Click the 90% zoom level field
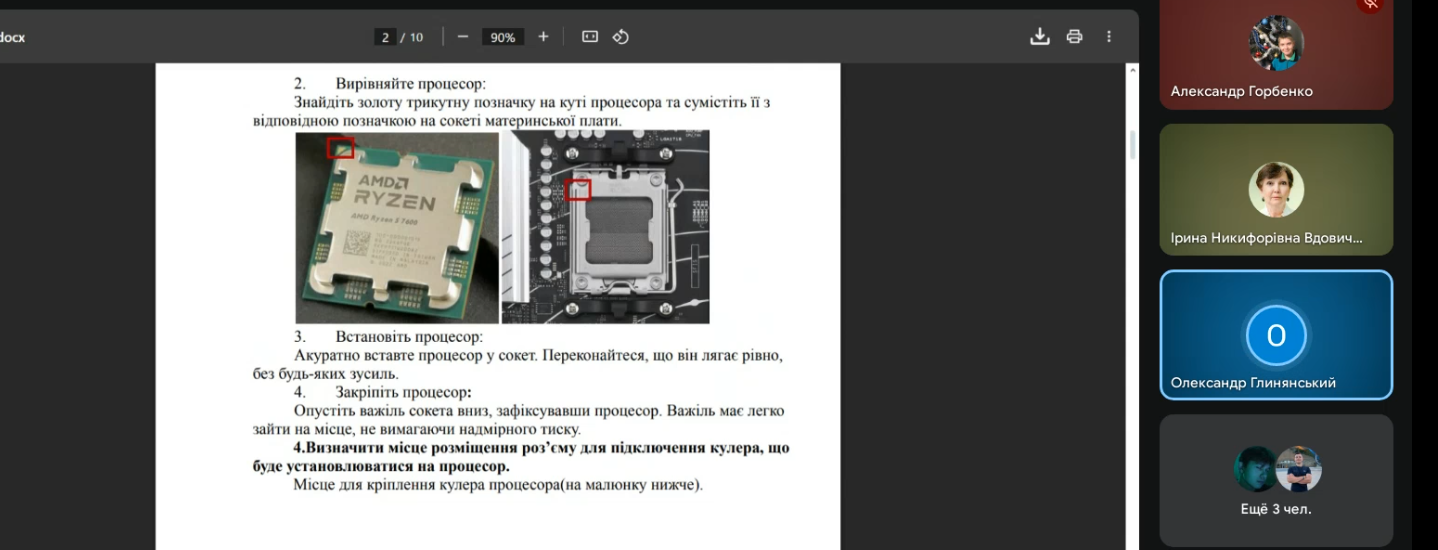 click(502, 37)
